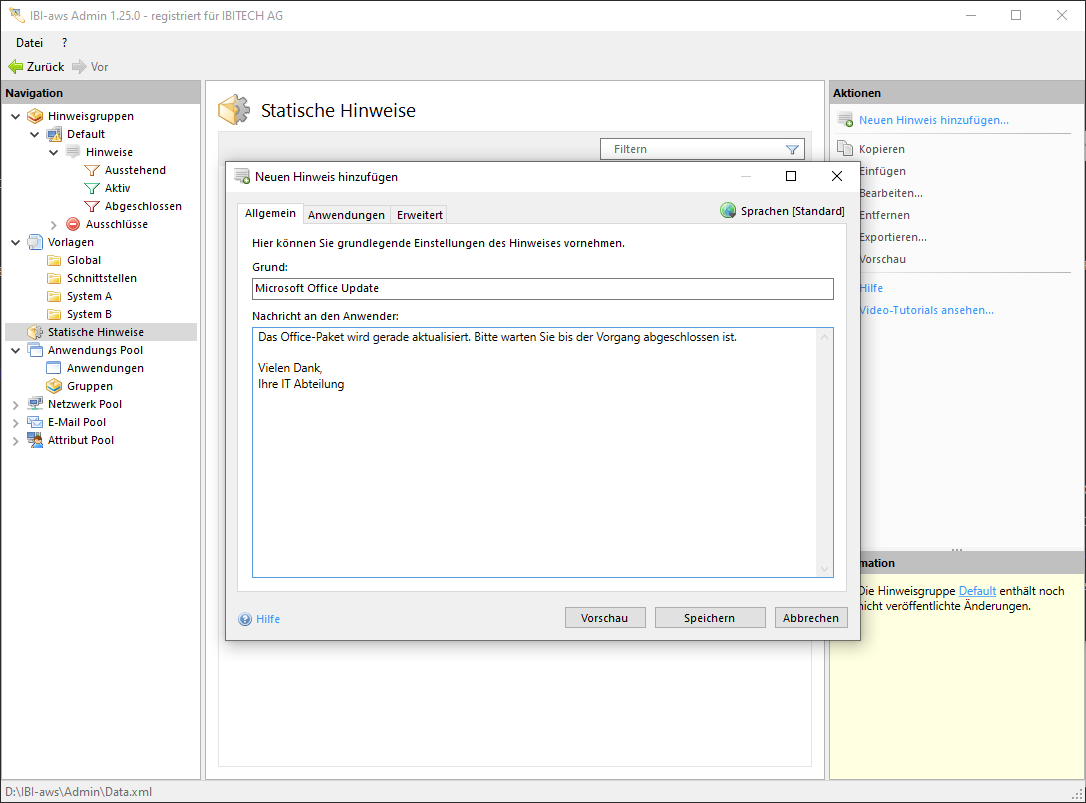Click into the Grund text field
The image size is (1086, 803).
(x=542, y=288)
